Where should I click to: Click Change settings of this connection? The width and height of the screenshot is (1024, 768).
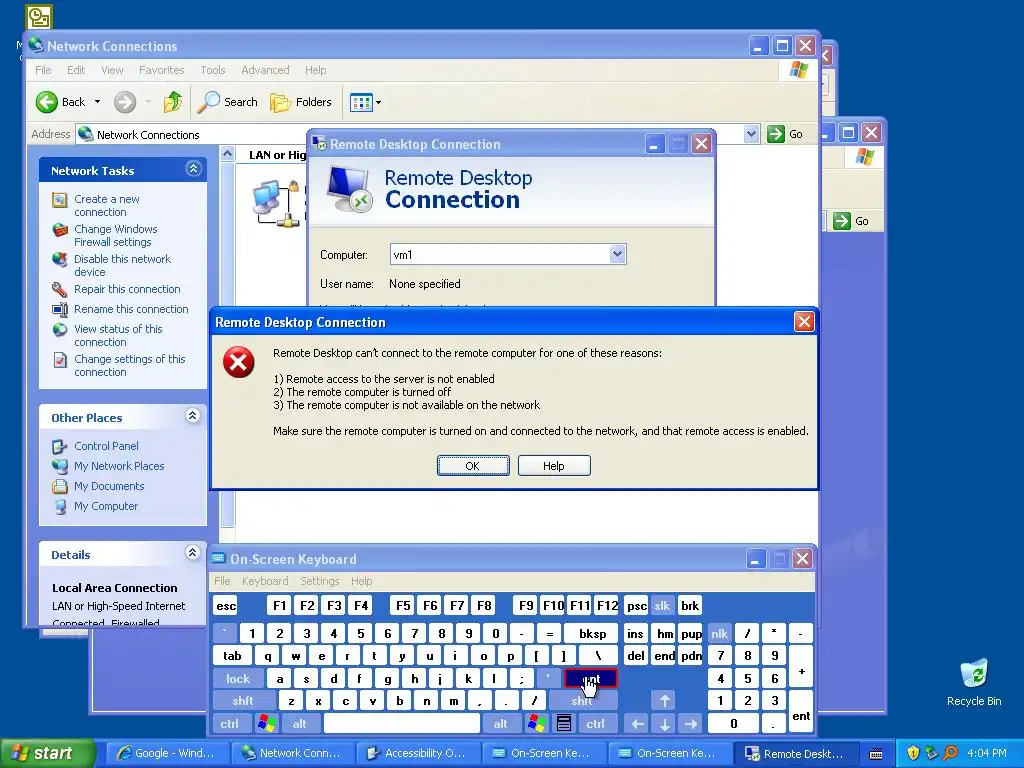[130, 365]
